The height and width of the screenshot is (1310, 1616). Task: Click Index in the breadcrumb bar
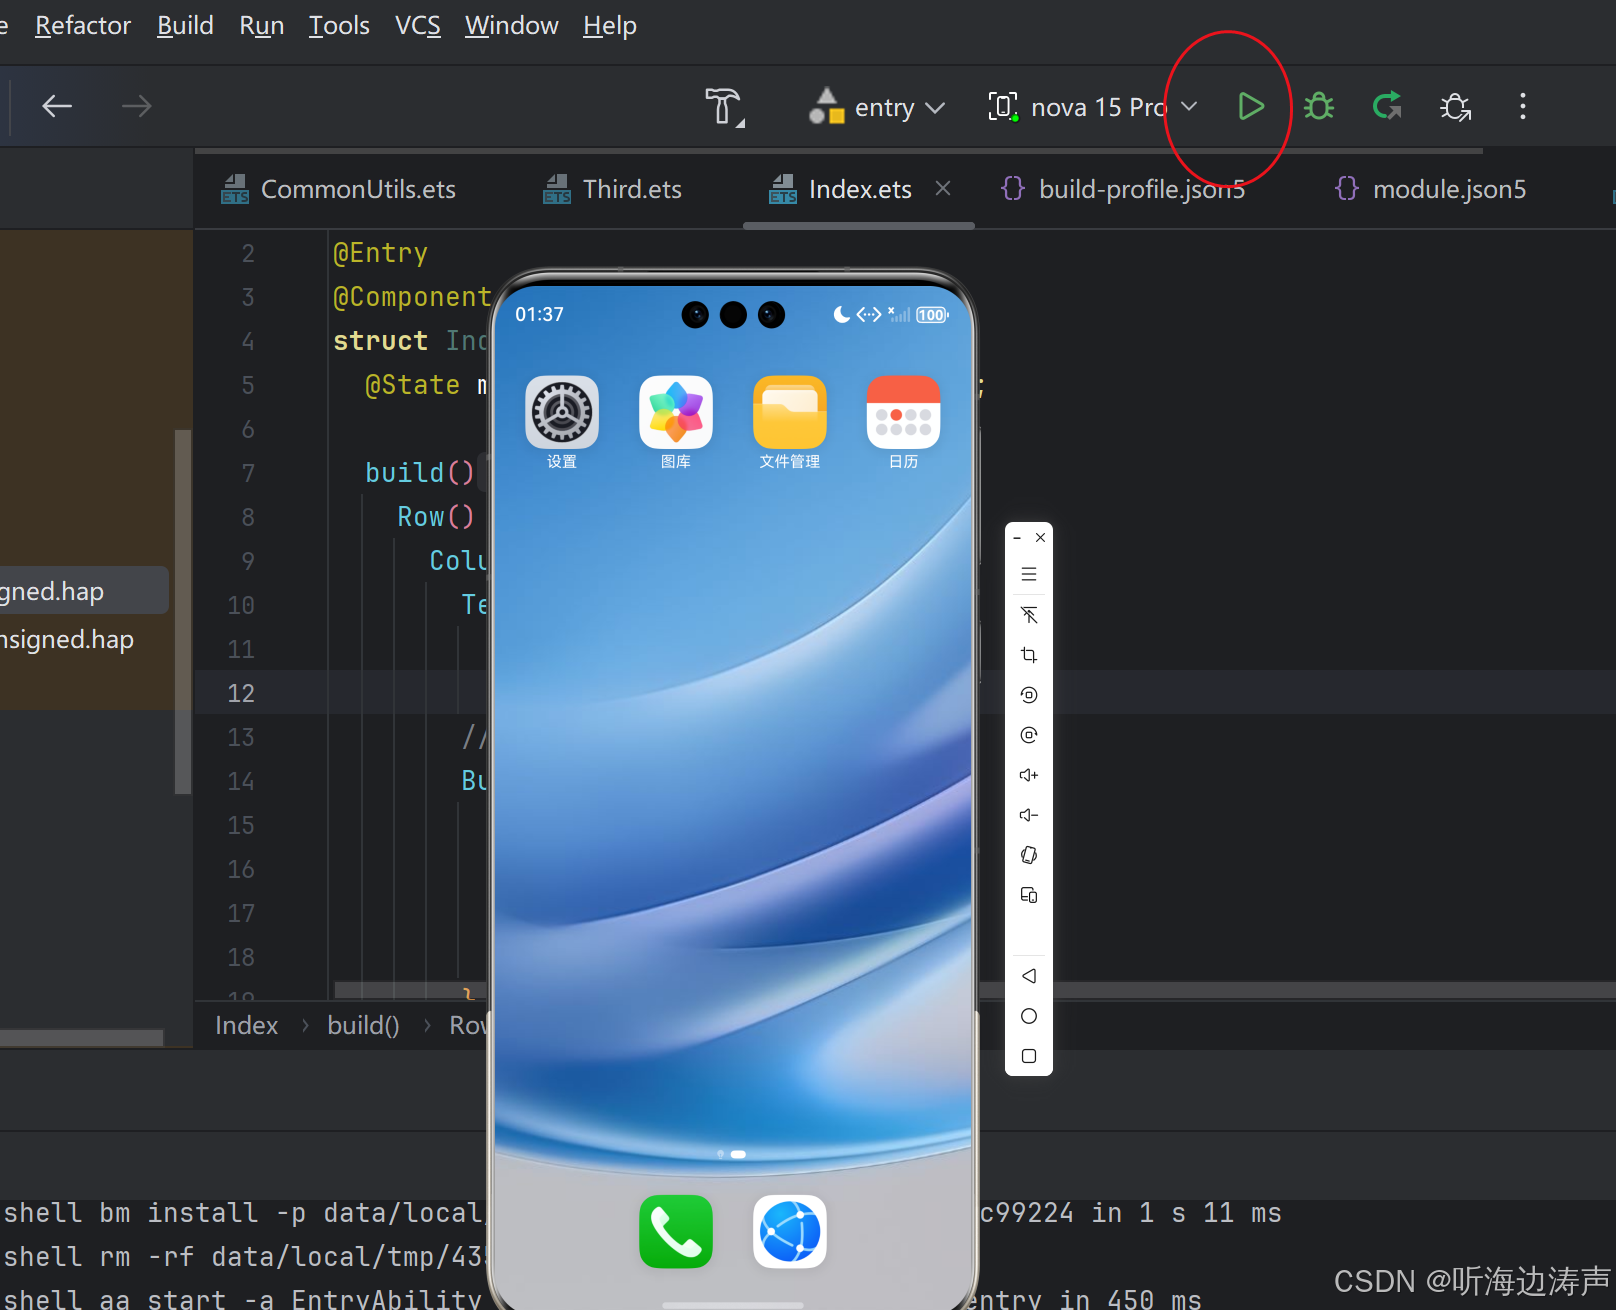pos(246,1025)
